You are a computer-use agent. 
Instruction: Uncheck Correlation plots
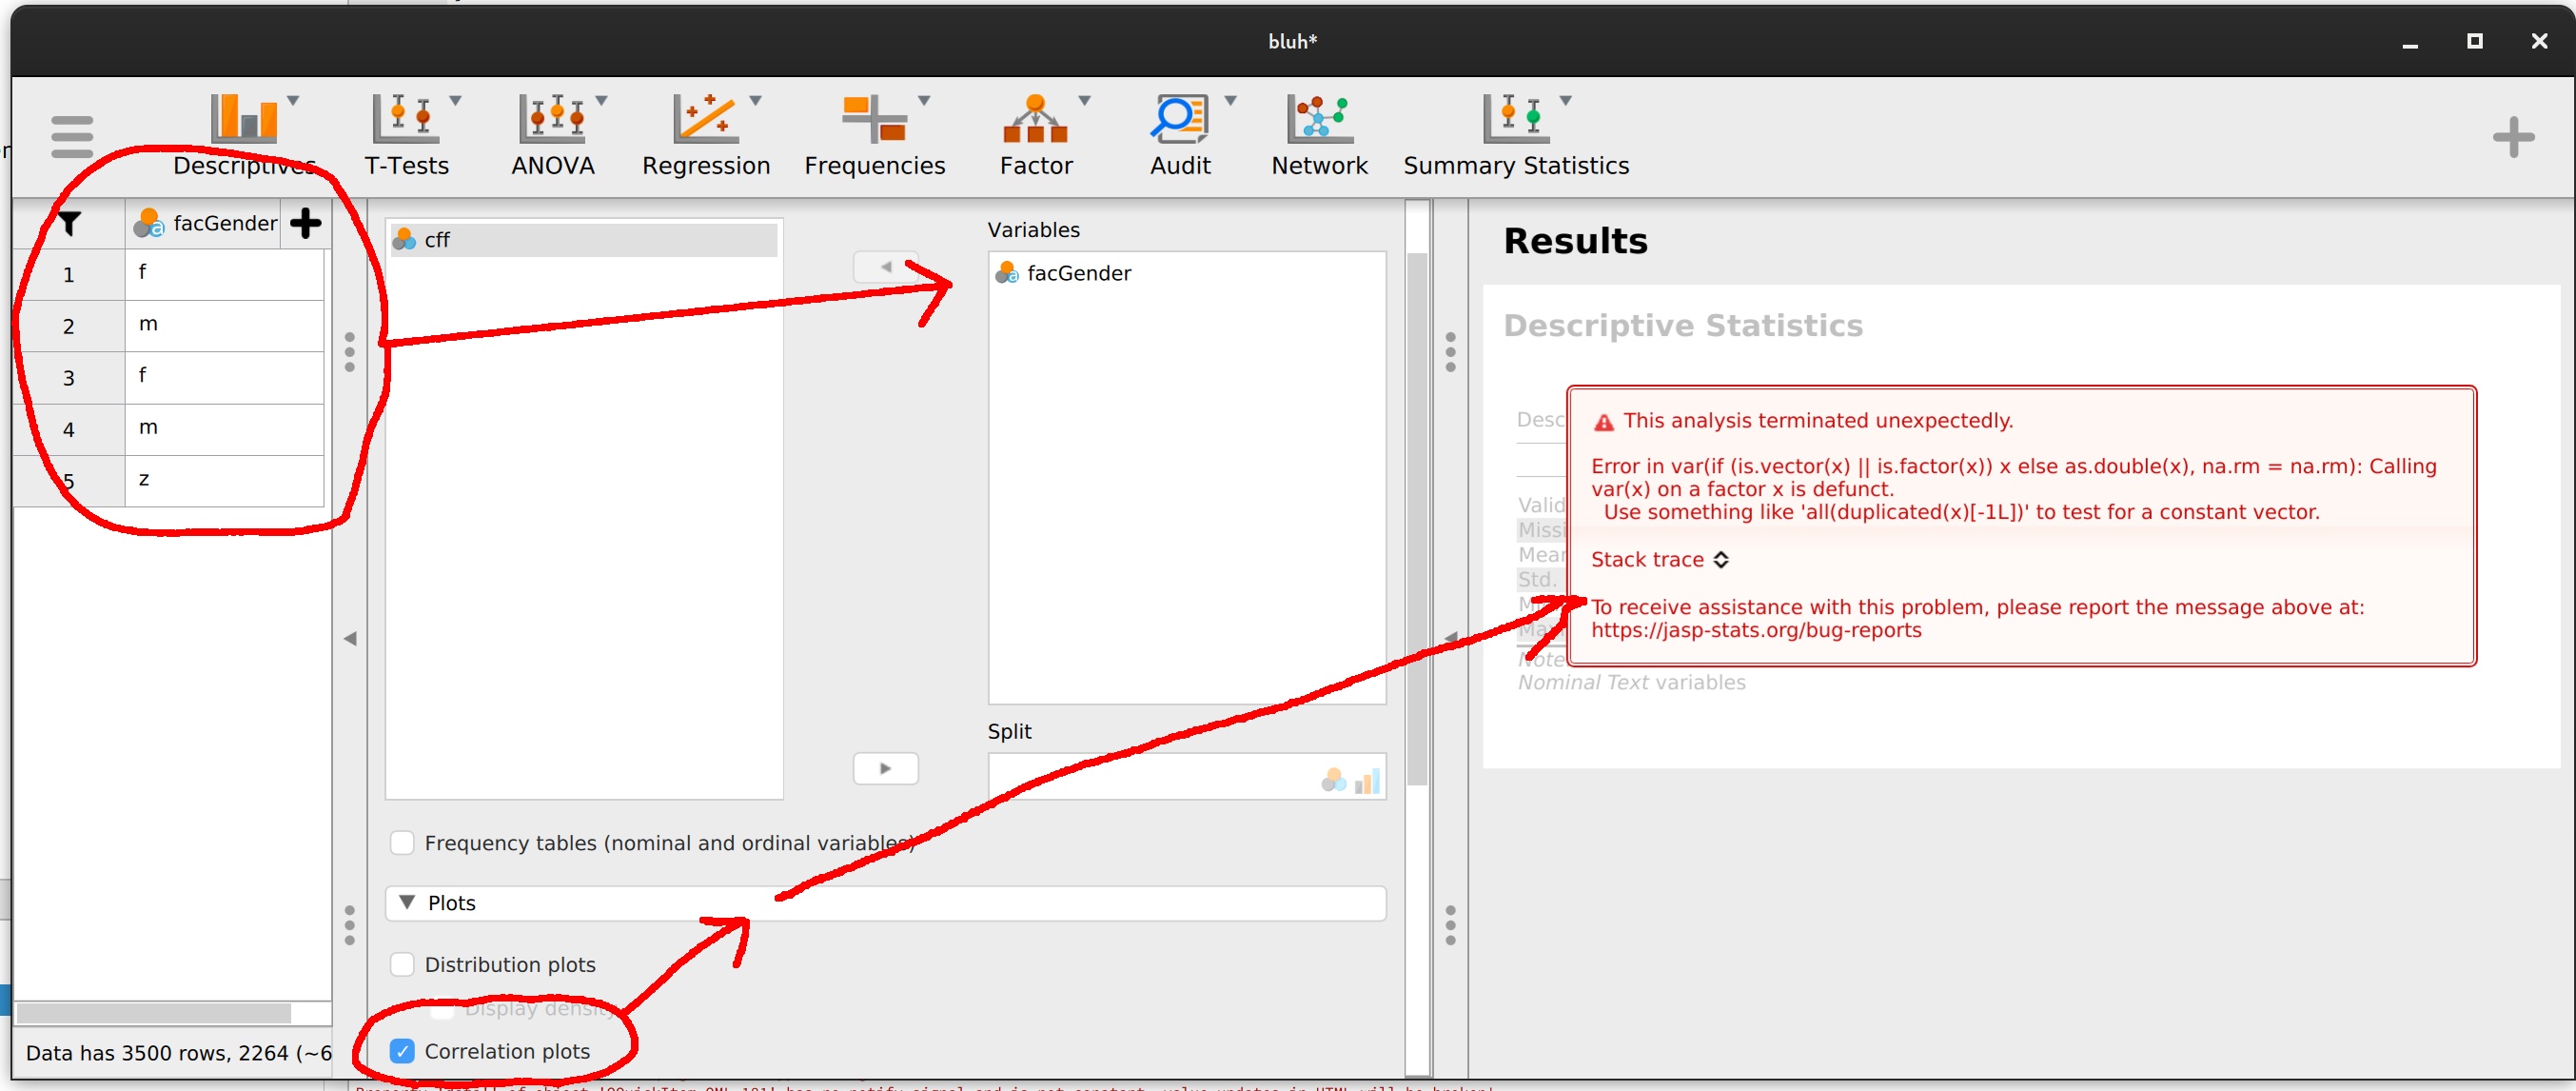403,1051
